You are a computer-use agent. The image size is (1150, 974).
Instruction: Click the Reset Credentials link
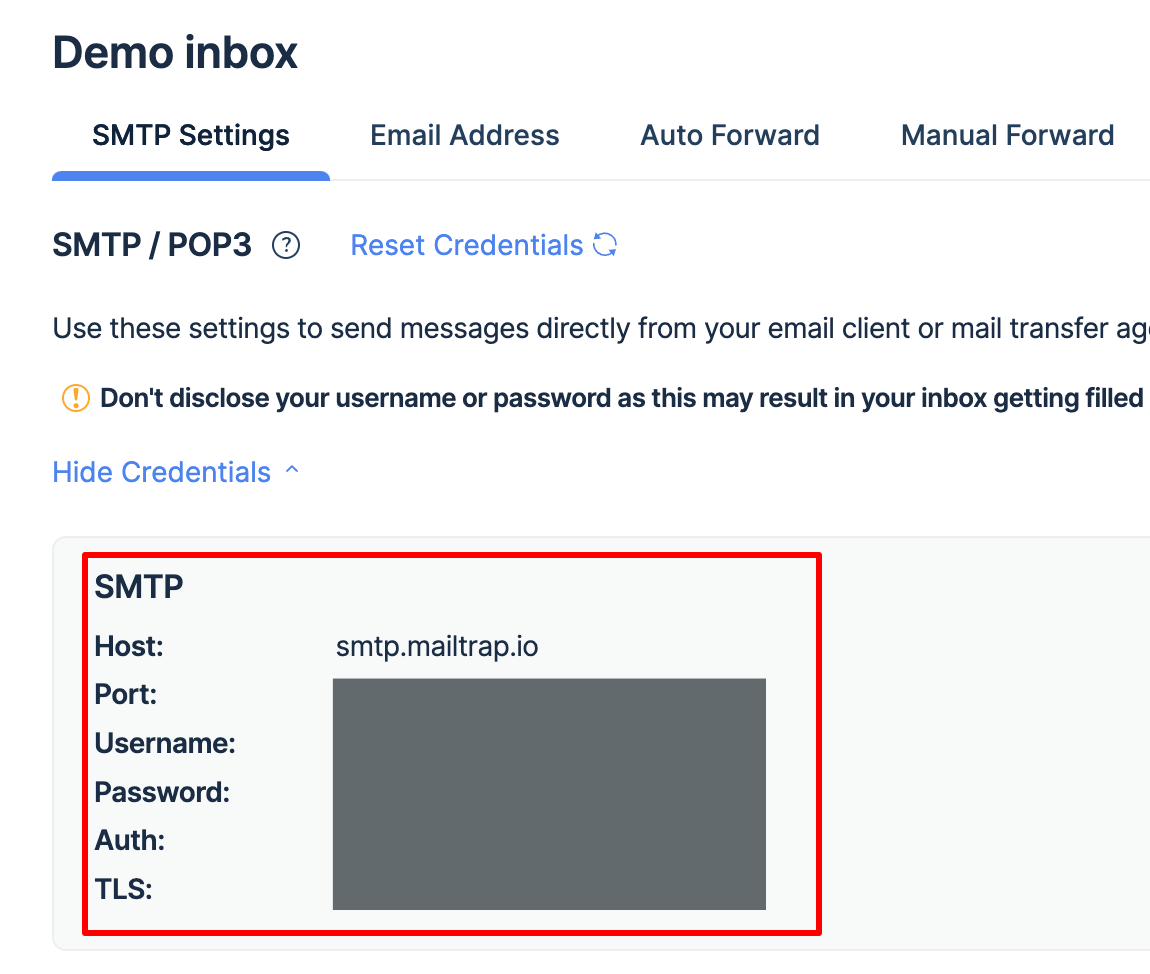[x=467, y=245]
